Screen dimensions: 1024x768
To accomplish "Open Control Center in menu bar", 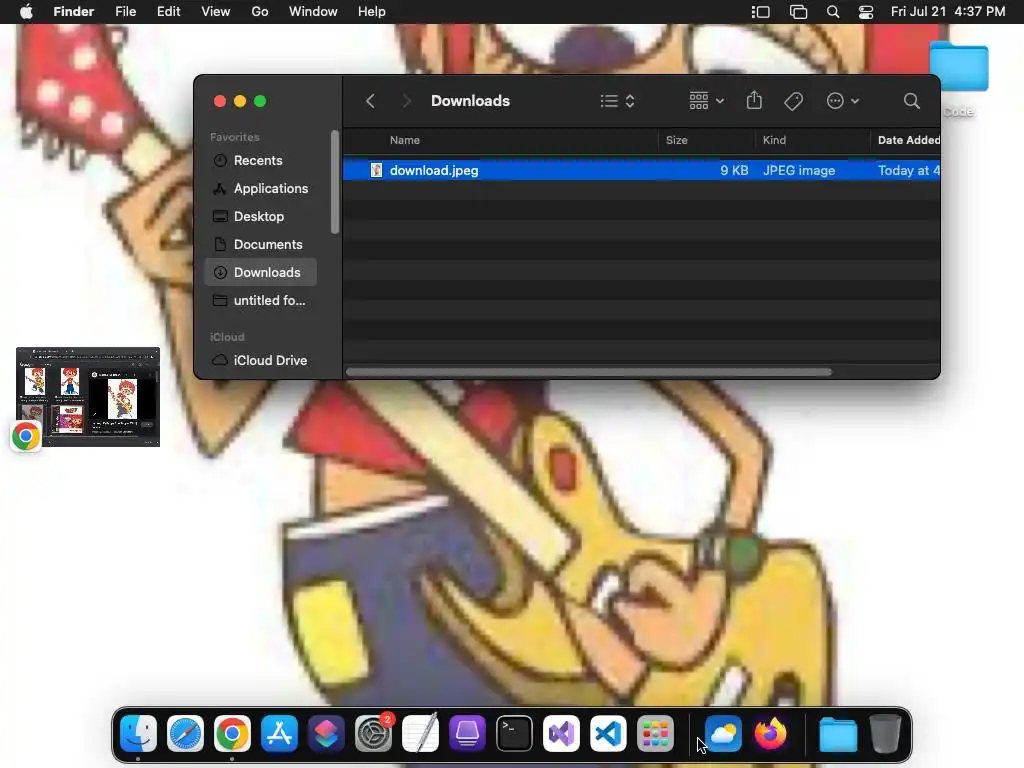I will pyautogui.click(x=866, y=12).
